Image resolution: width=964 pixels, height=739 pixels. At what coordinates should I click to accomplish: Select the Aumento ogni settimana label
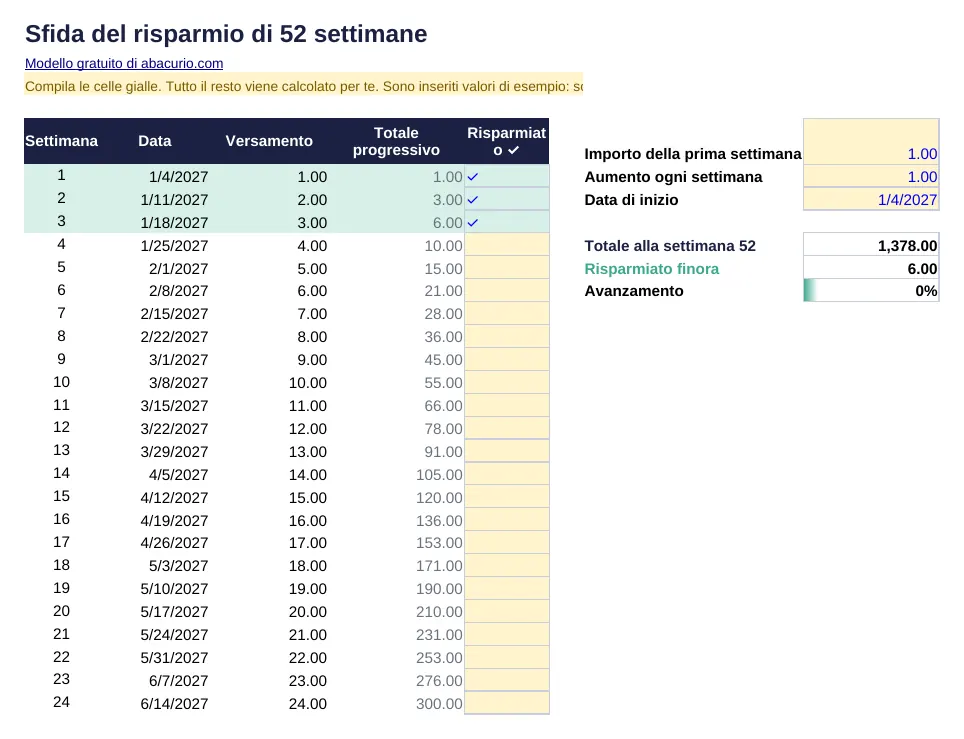pyautogui.click(x=673, y=177)
